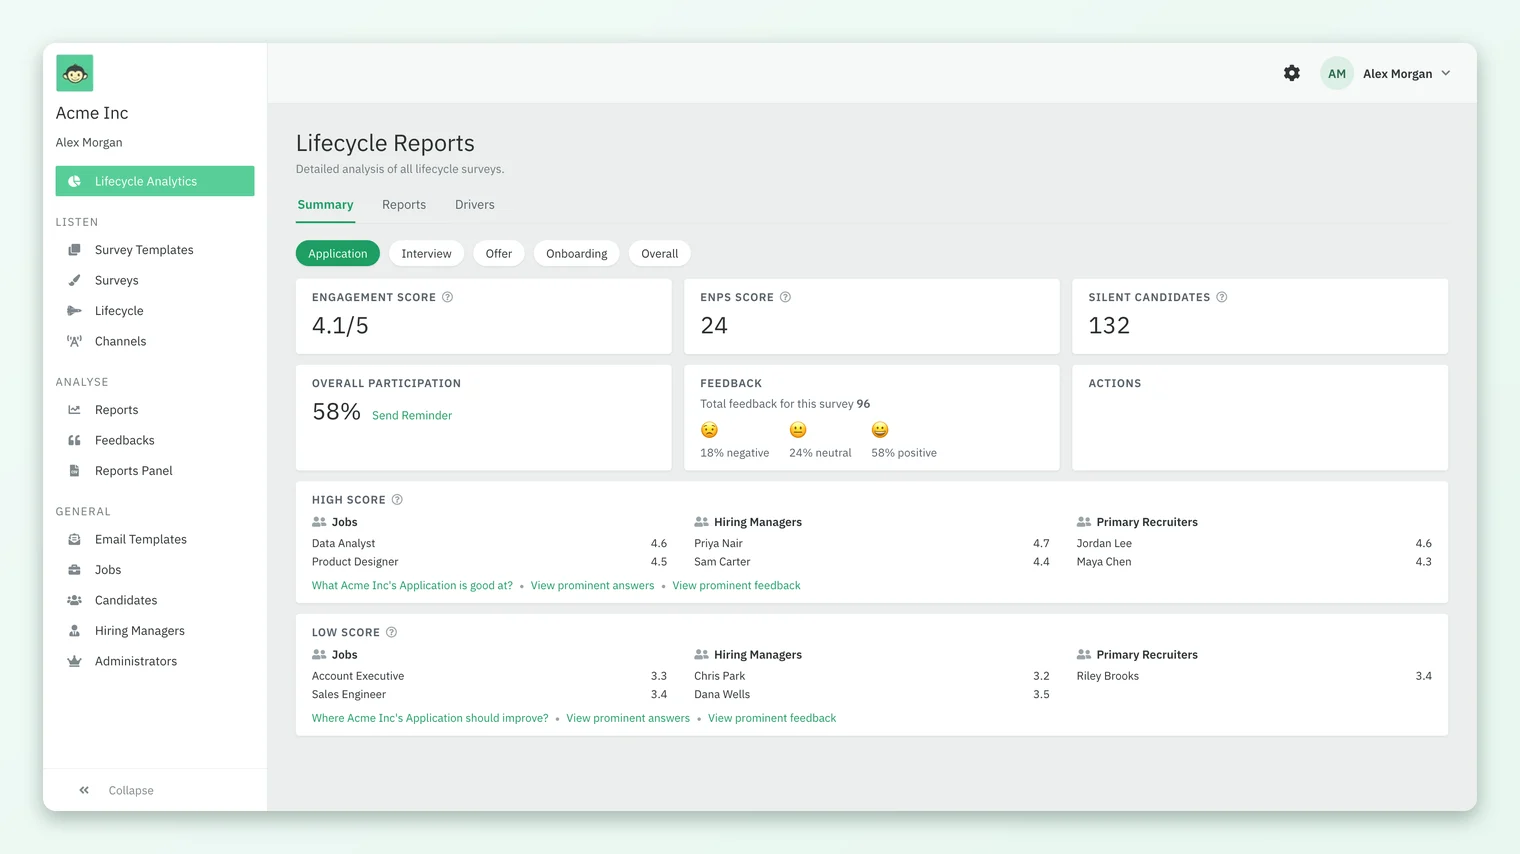Click the Reports Panel document icon
This screenshot has height=854, width=1520.
click(x=74, y=471)
